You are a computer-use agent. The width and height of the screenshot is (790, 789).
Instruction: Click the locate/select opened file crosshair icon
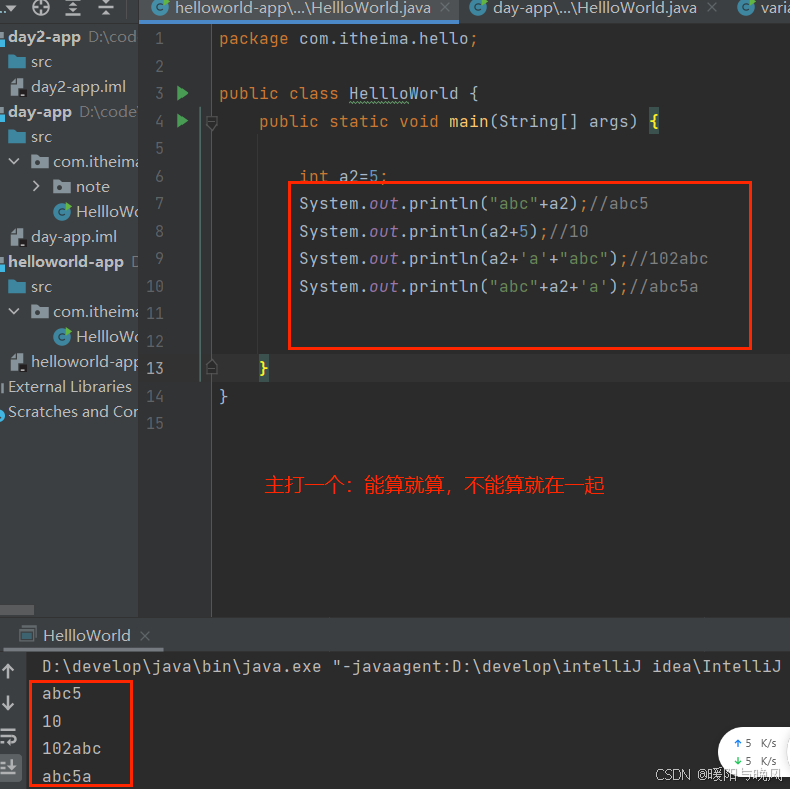point(41,8)
